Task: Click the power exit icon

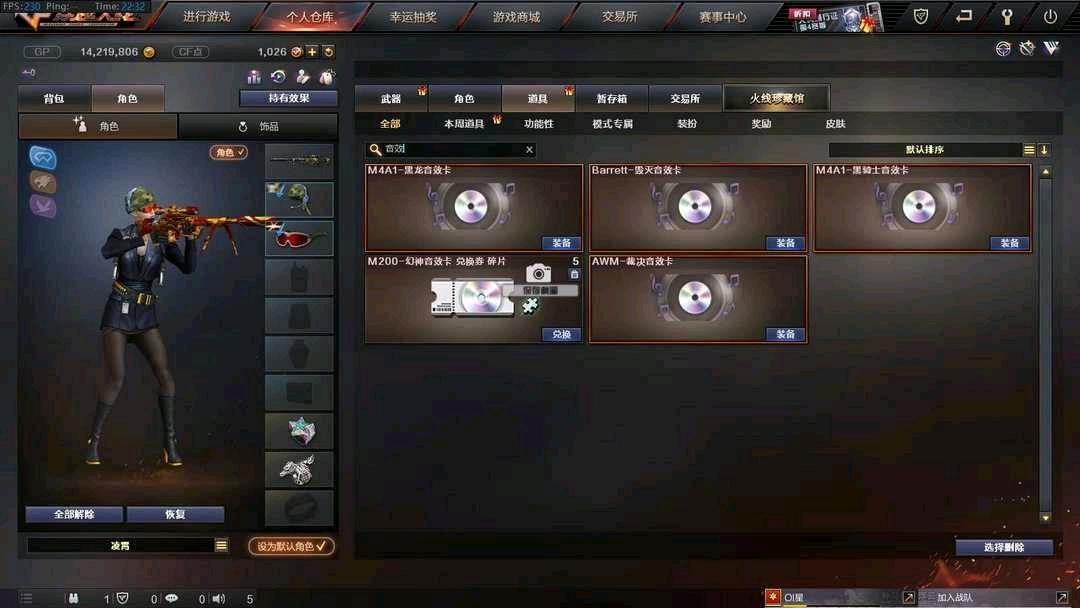Action: click(1050, 17)
